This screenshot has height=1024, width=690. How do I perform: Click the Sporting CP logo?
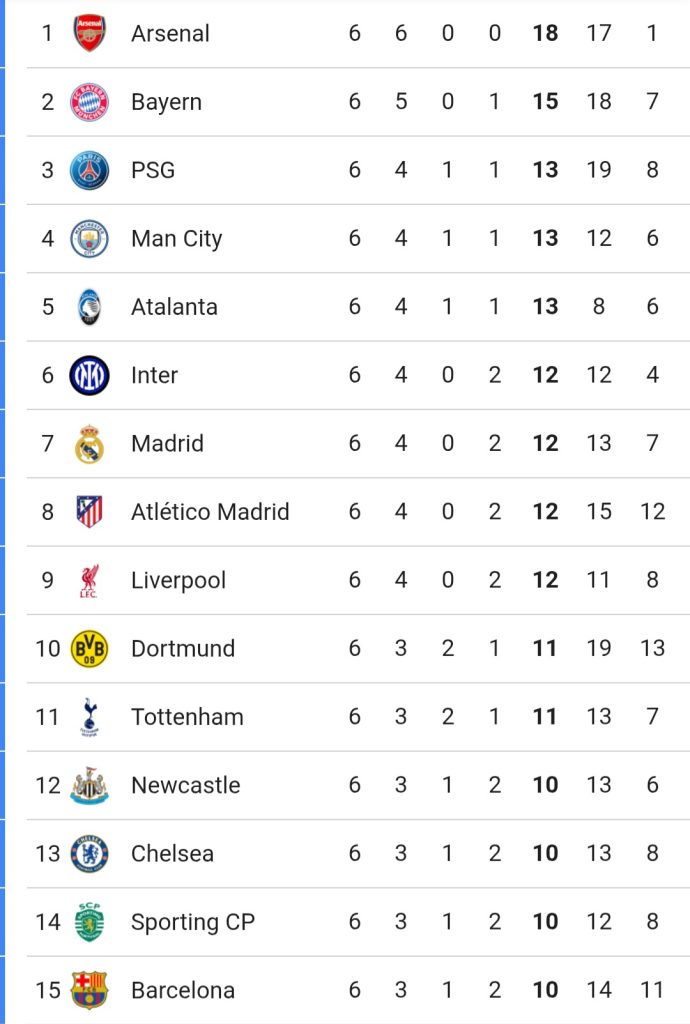coord(89,922)
